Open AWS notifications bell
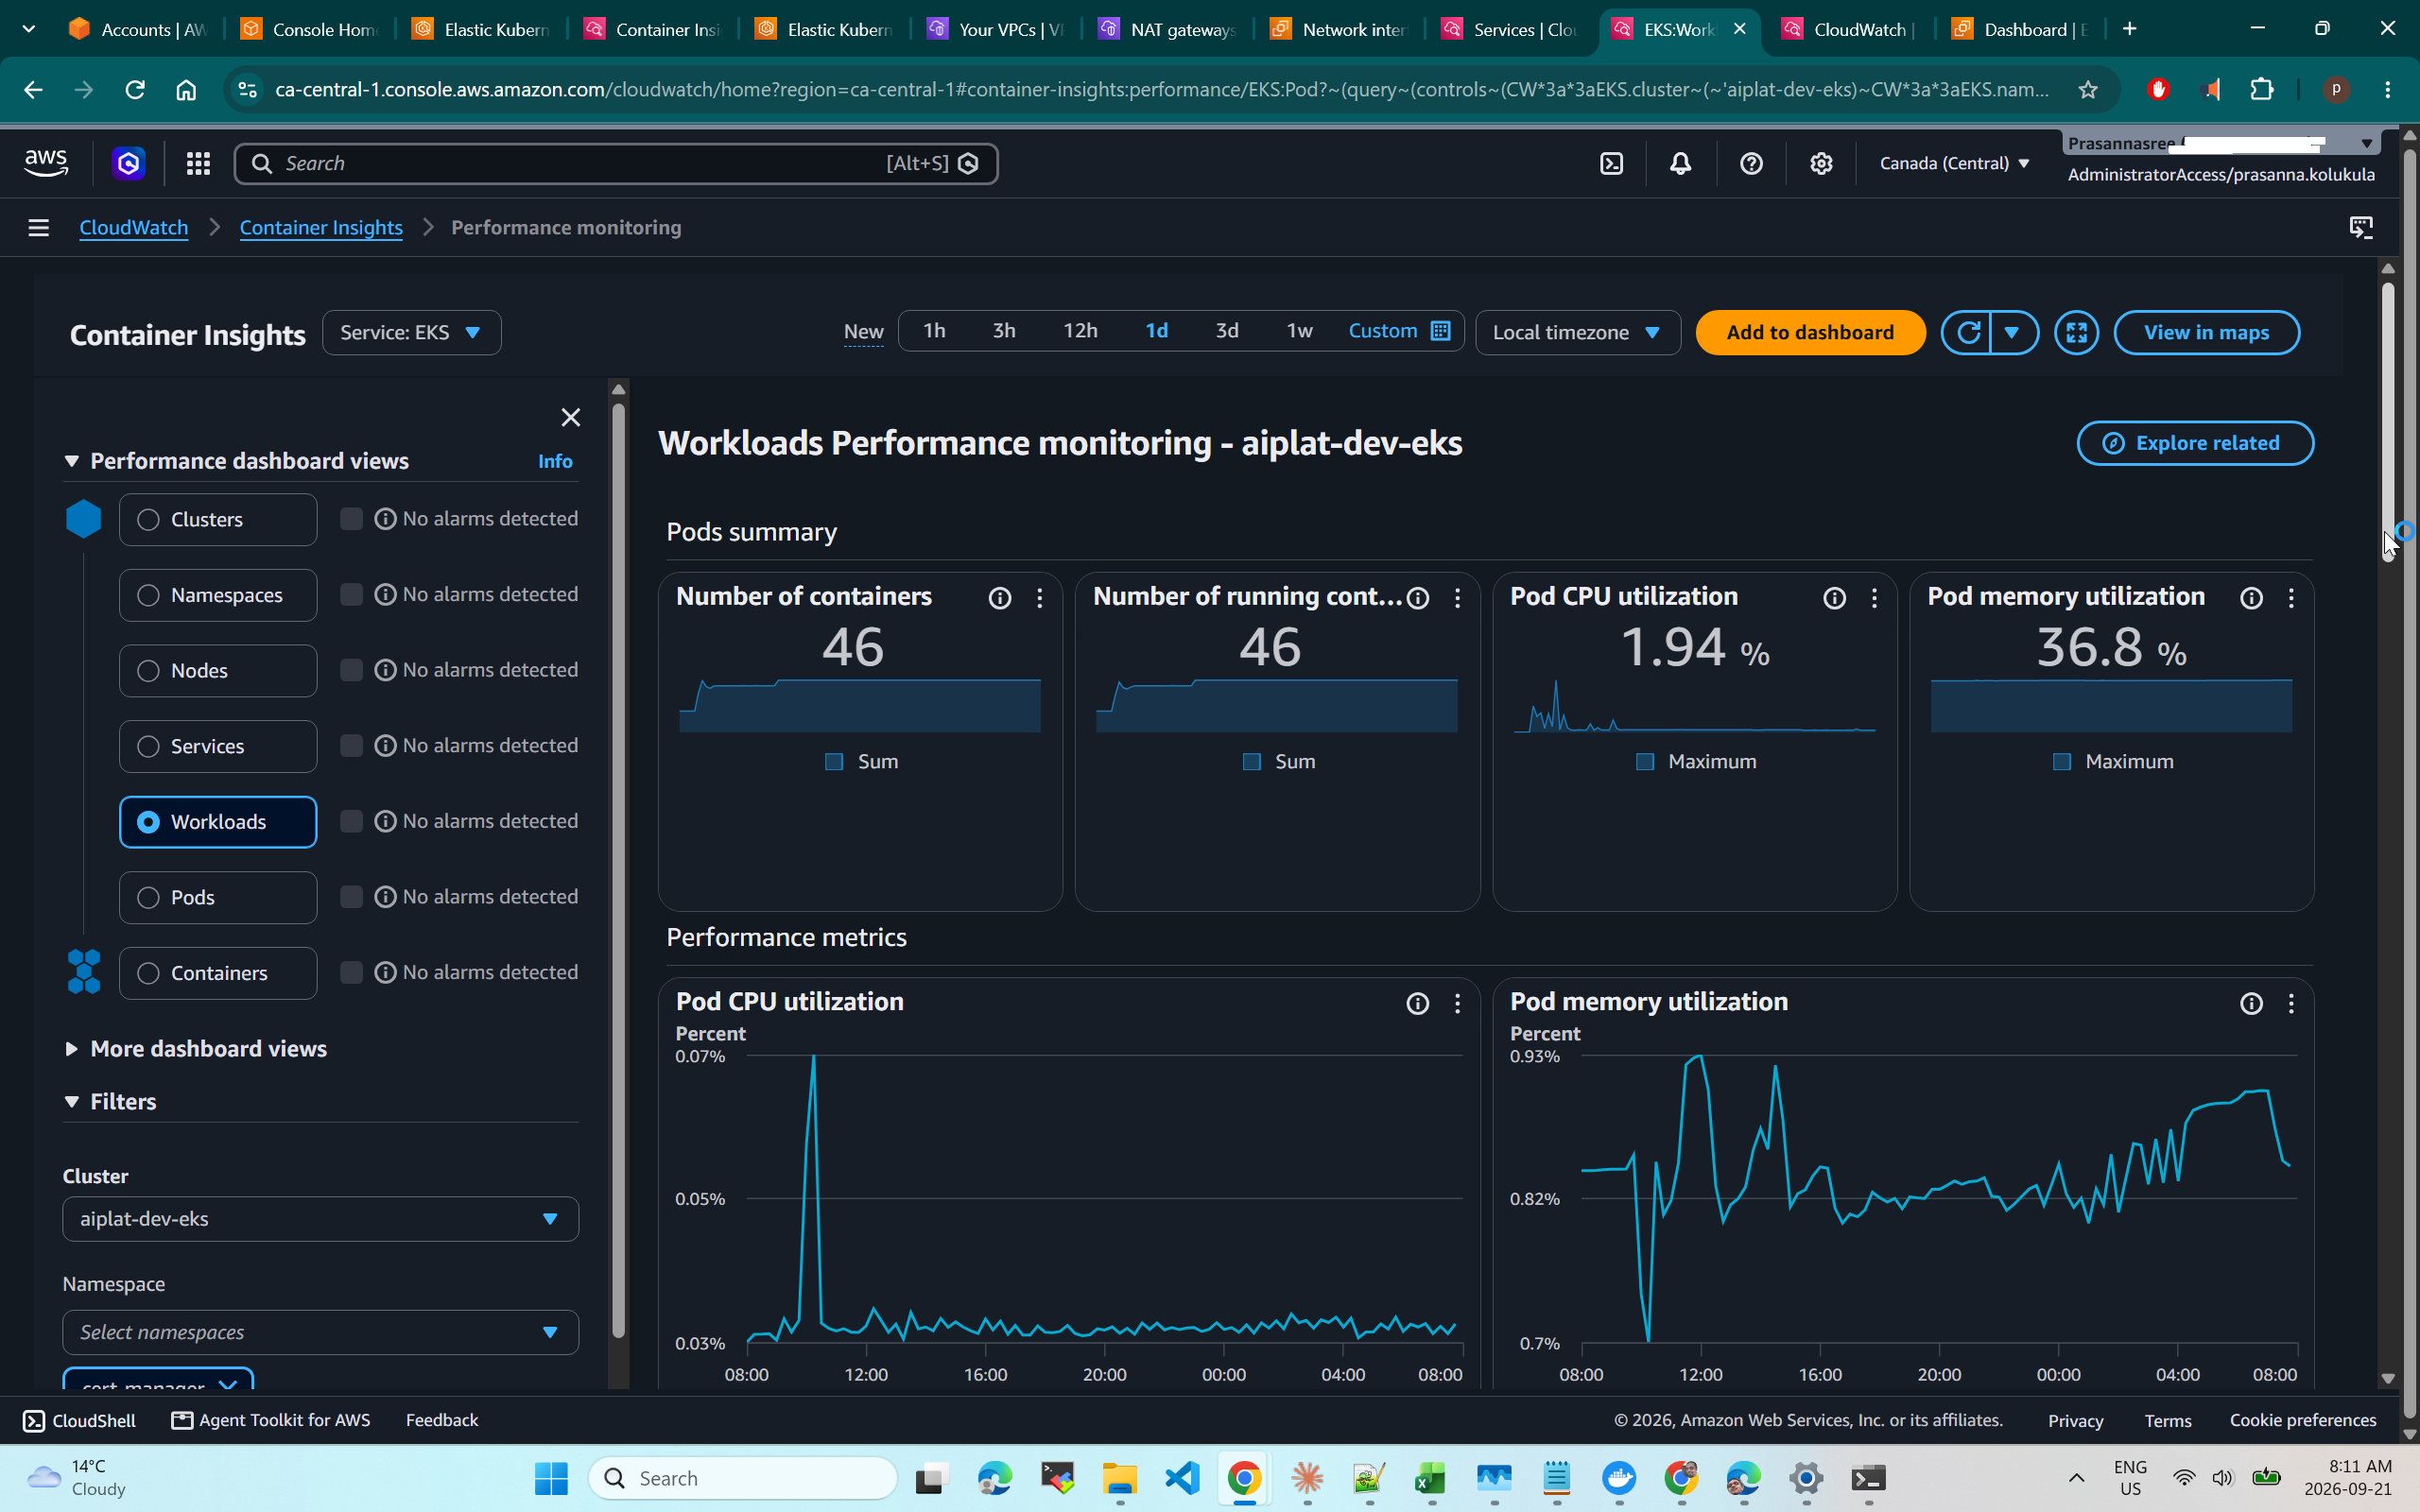Image resolution: width=2420 pixels, height=1512 pixels. (1680, 163)
